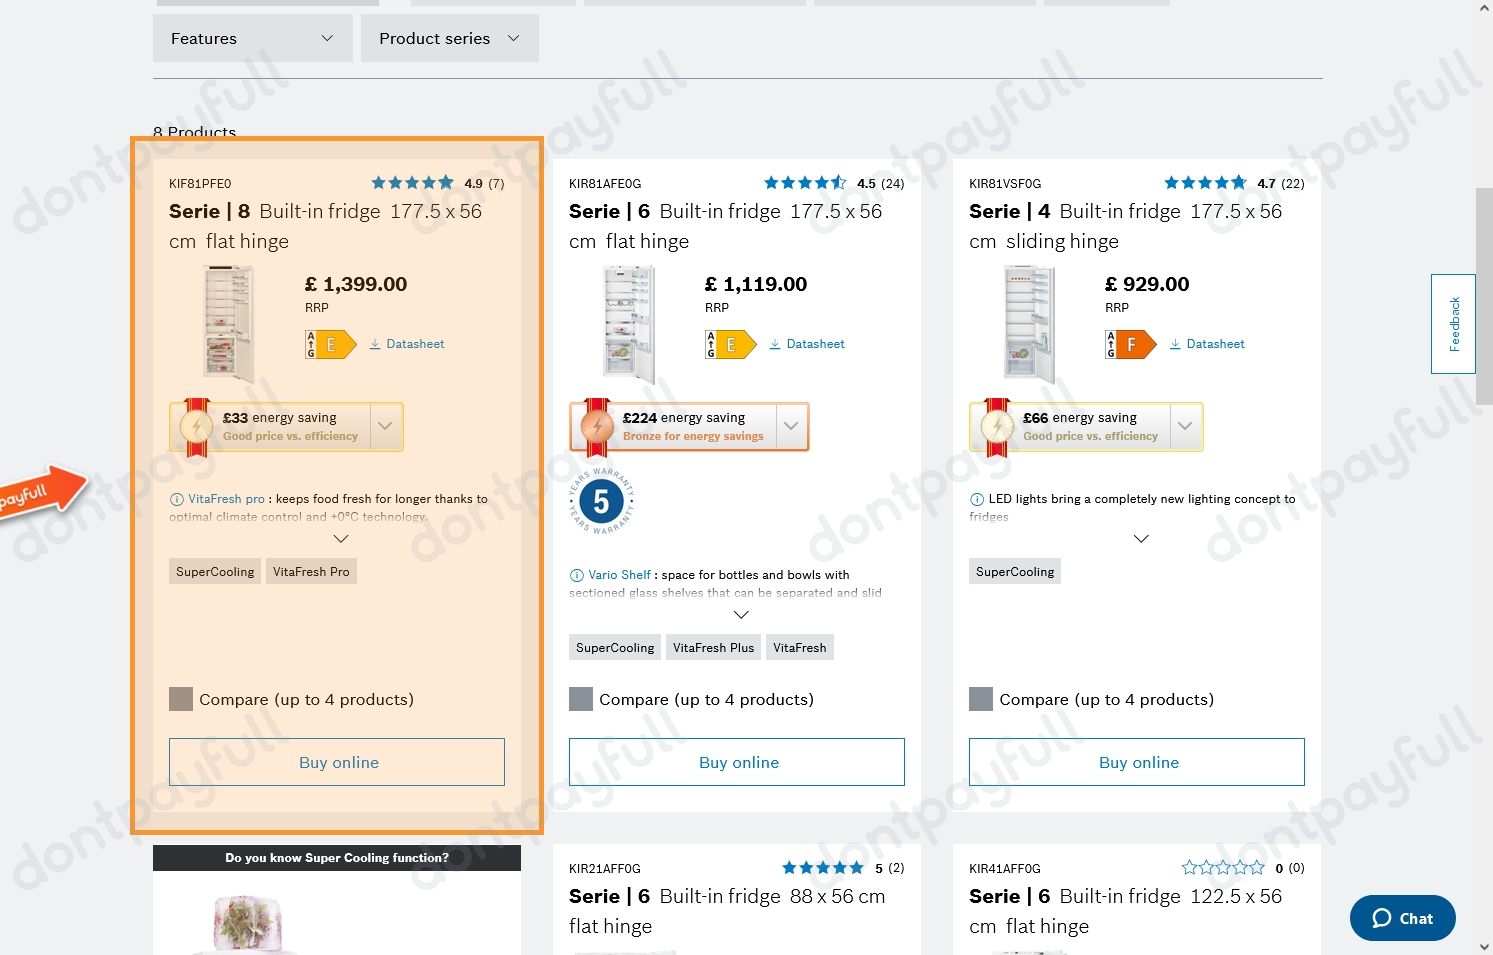
Task: Click the 8 Products count text
Action: [195, 132]
